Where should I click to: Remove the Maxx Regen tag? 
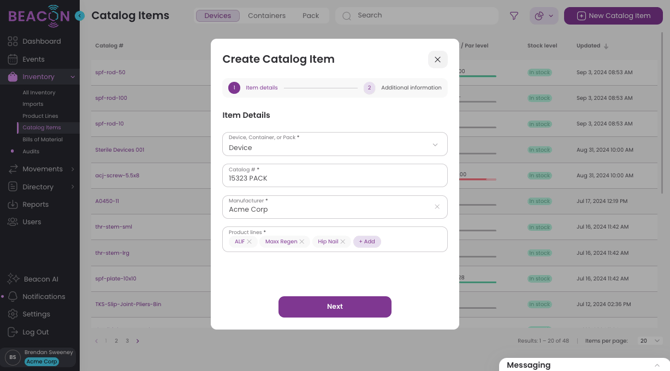point(302,241)
